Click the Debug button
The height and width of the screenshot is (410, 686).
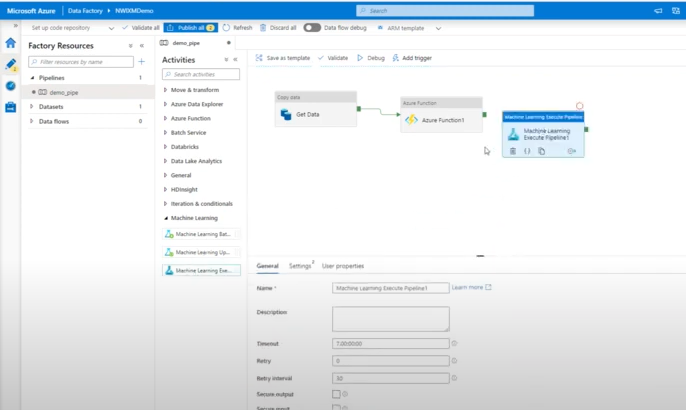pos(371,58)
